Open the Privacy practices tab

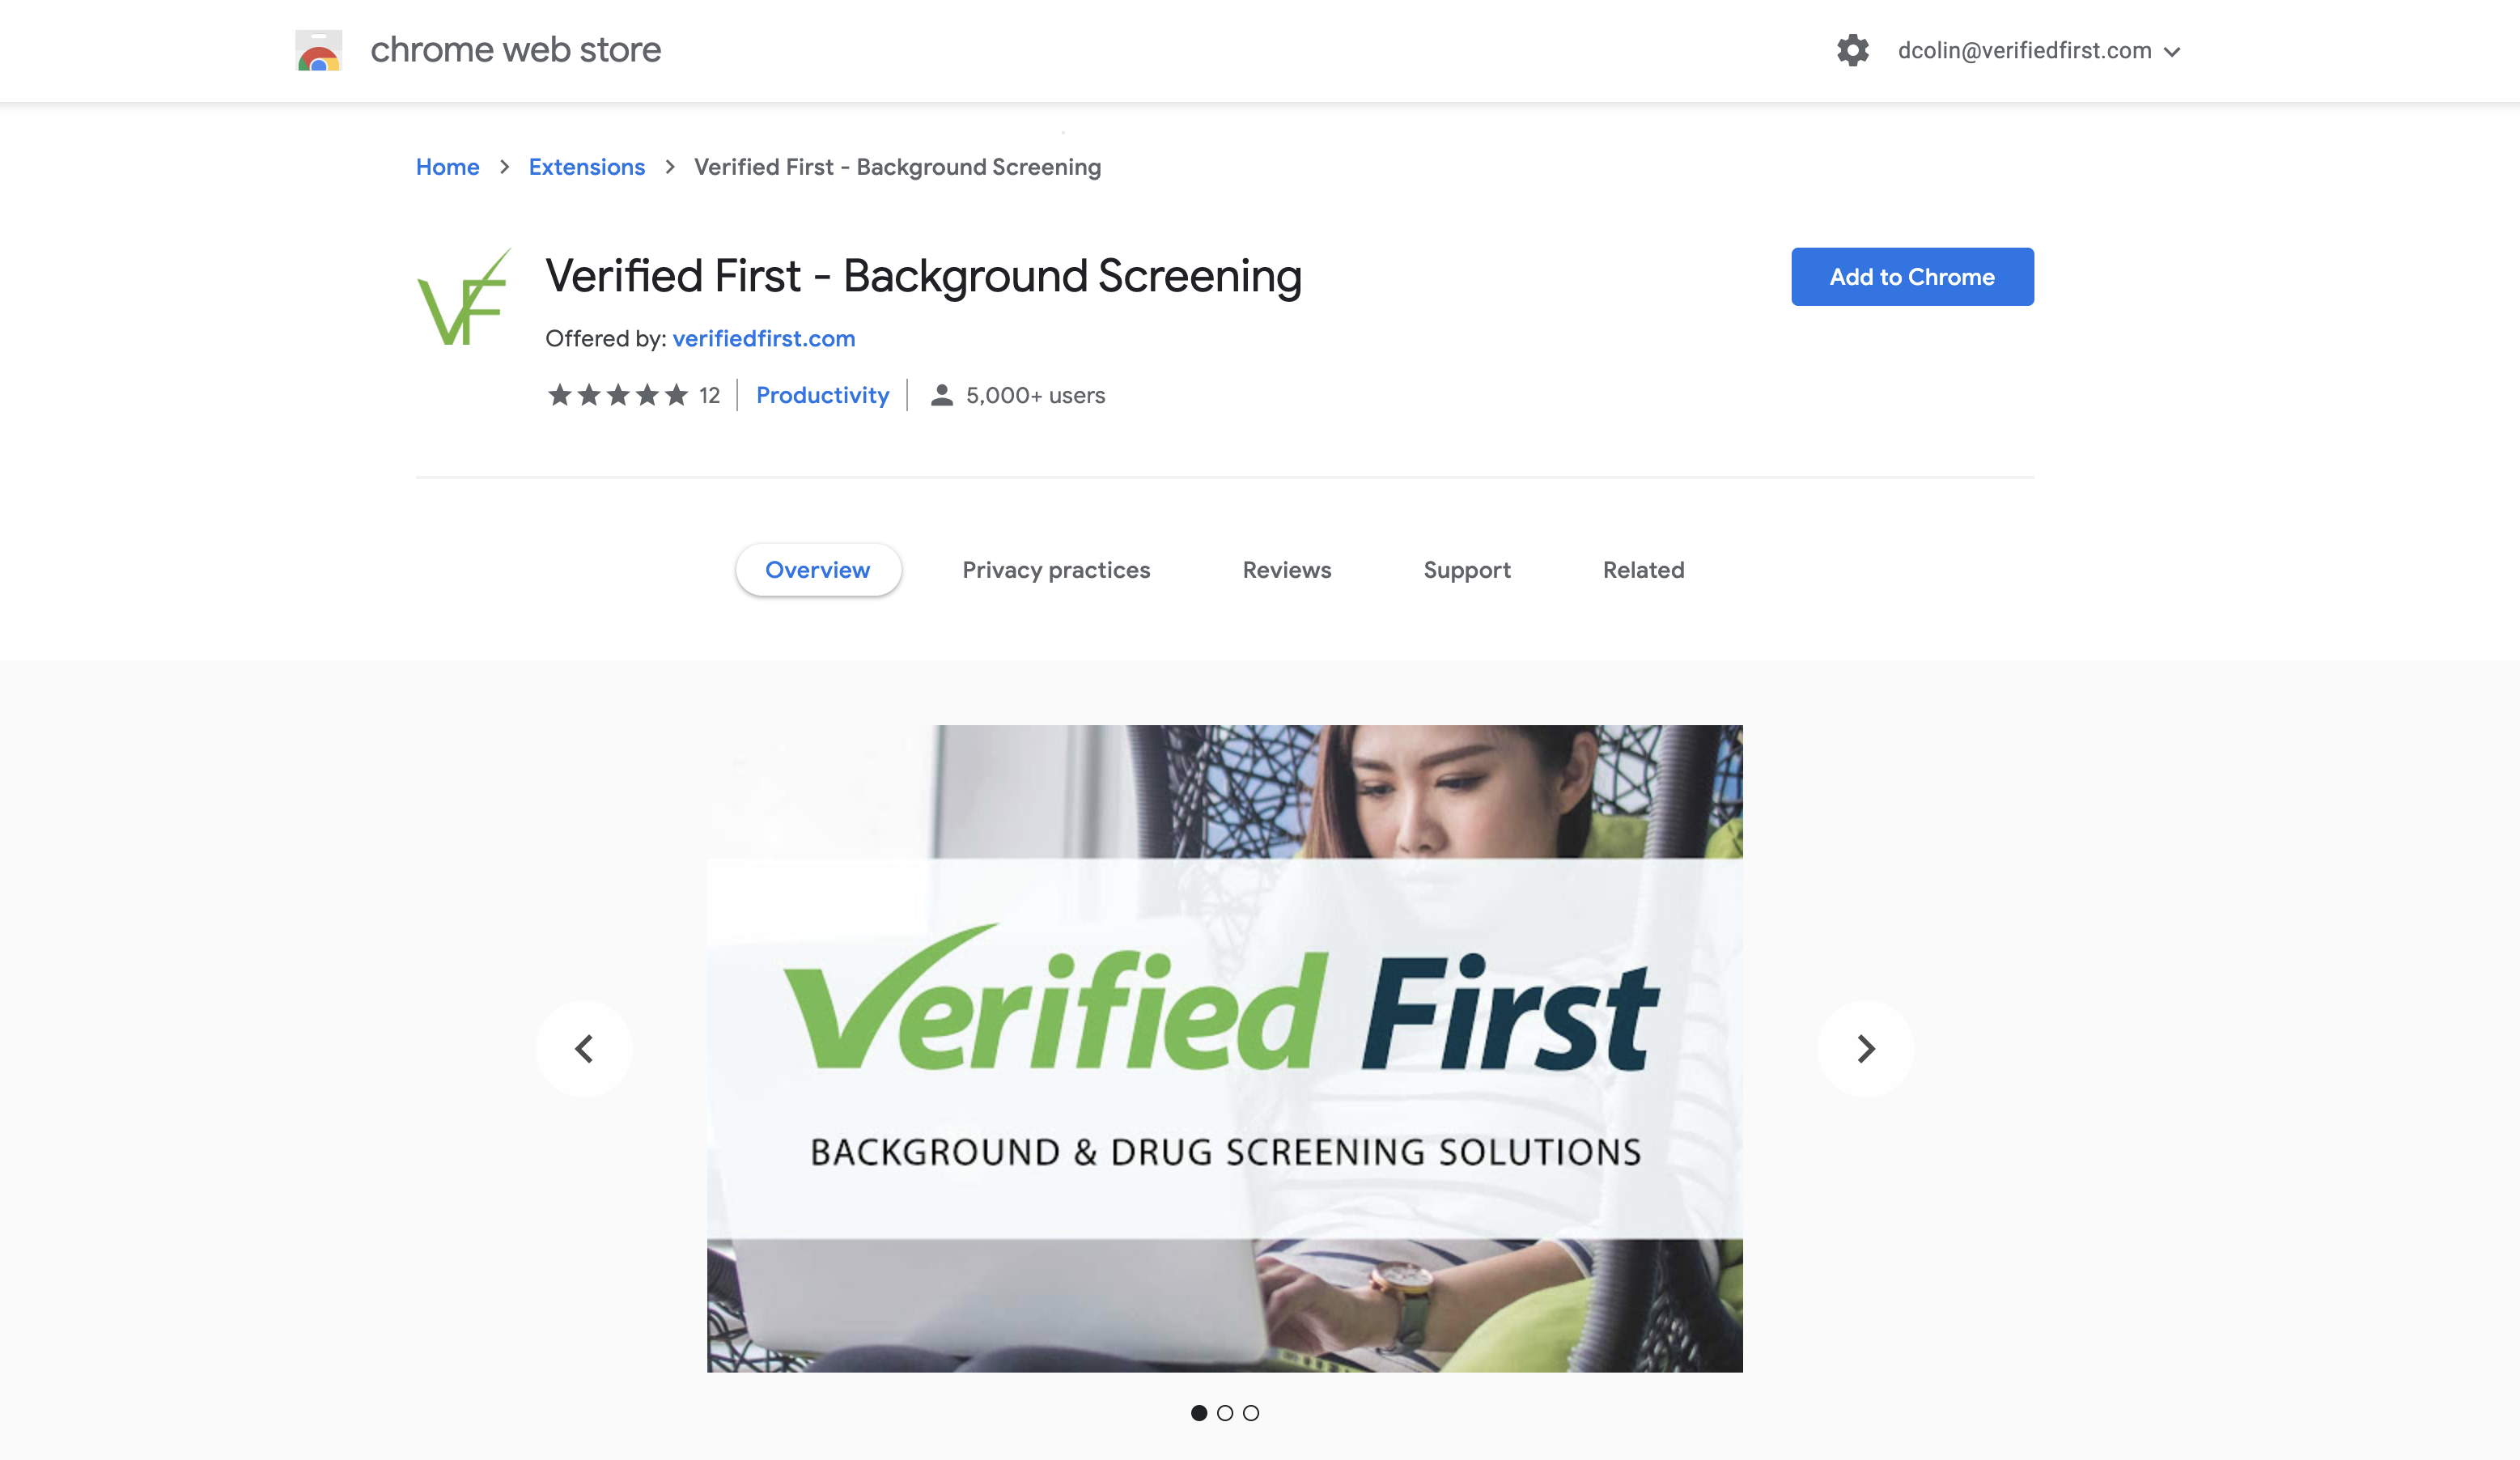[x=1056, y=570]
